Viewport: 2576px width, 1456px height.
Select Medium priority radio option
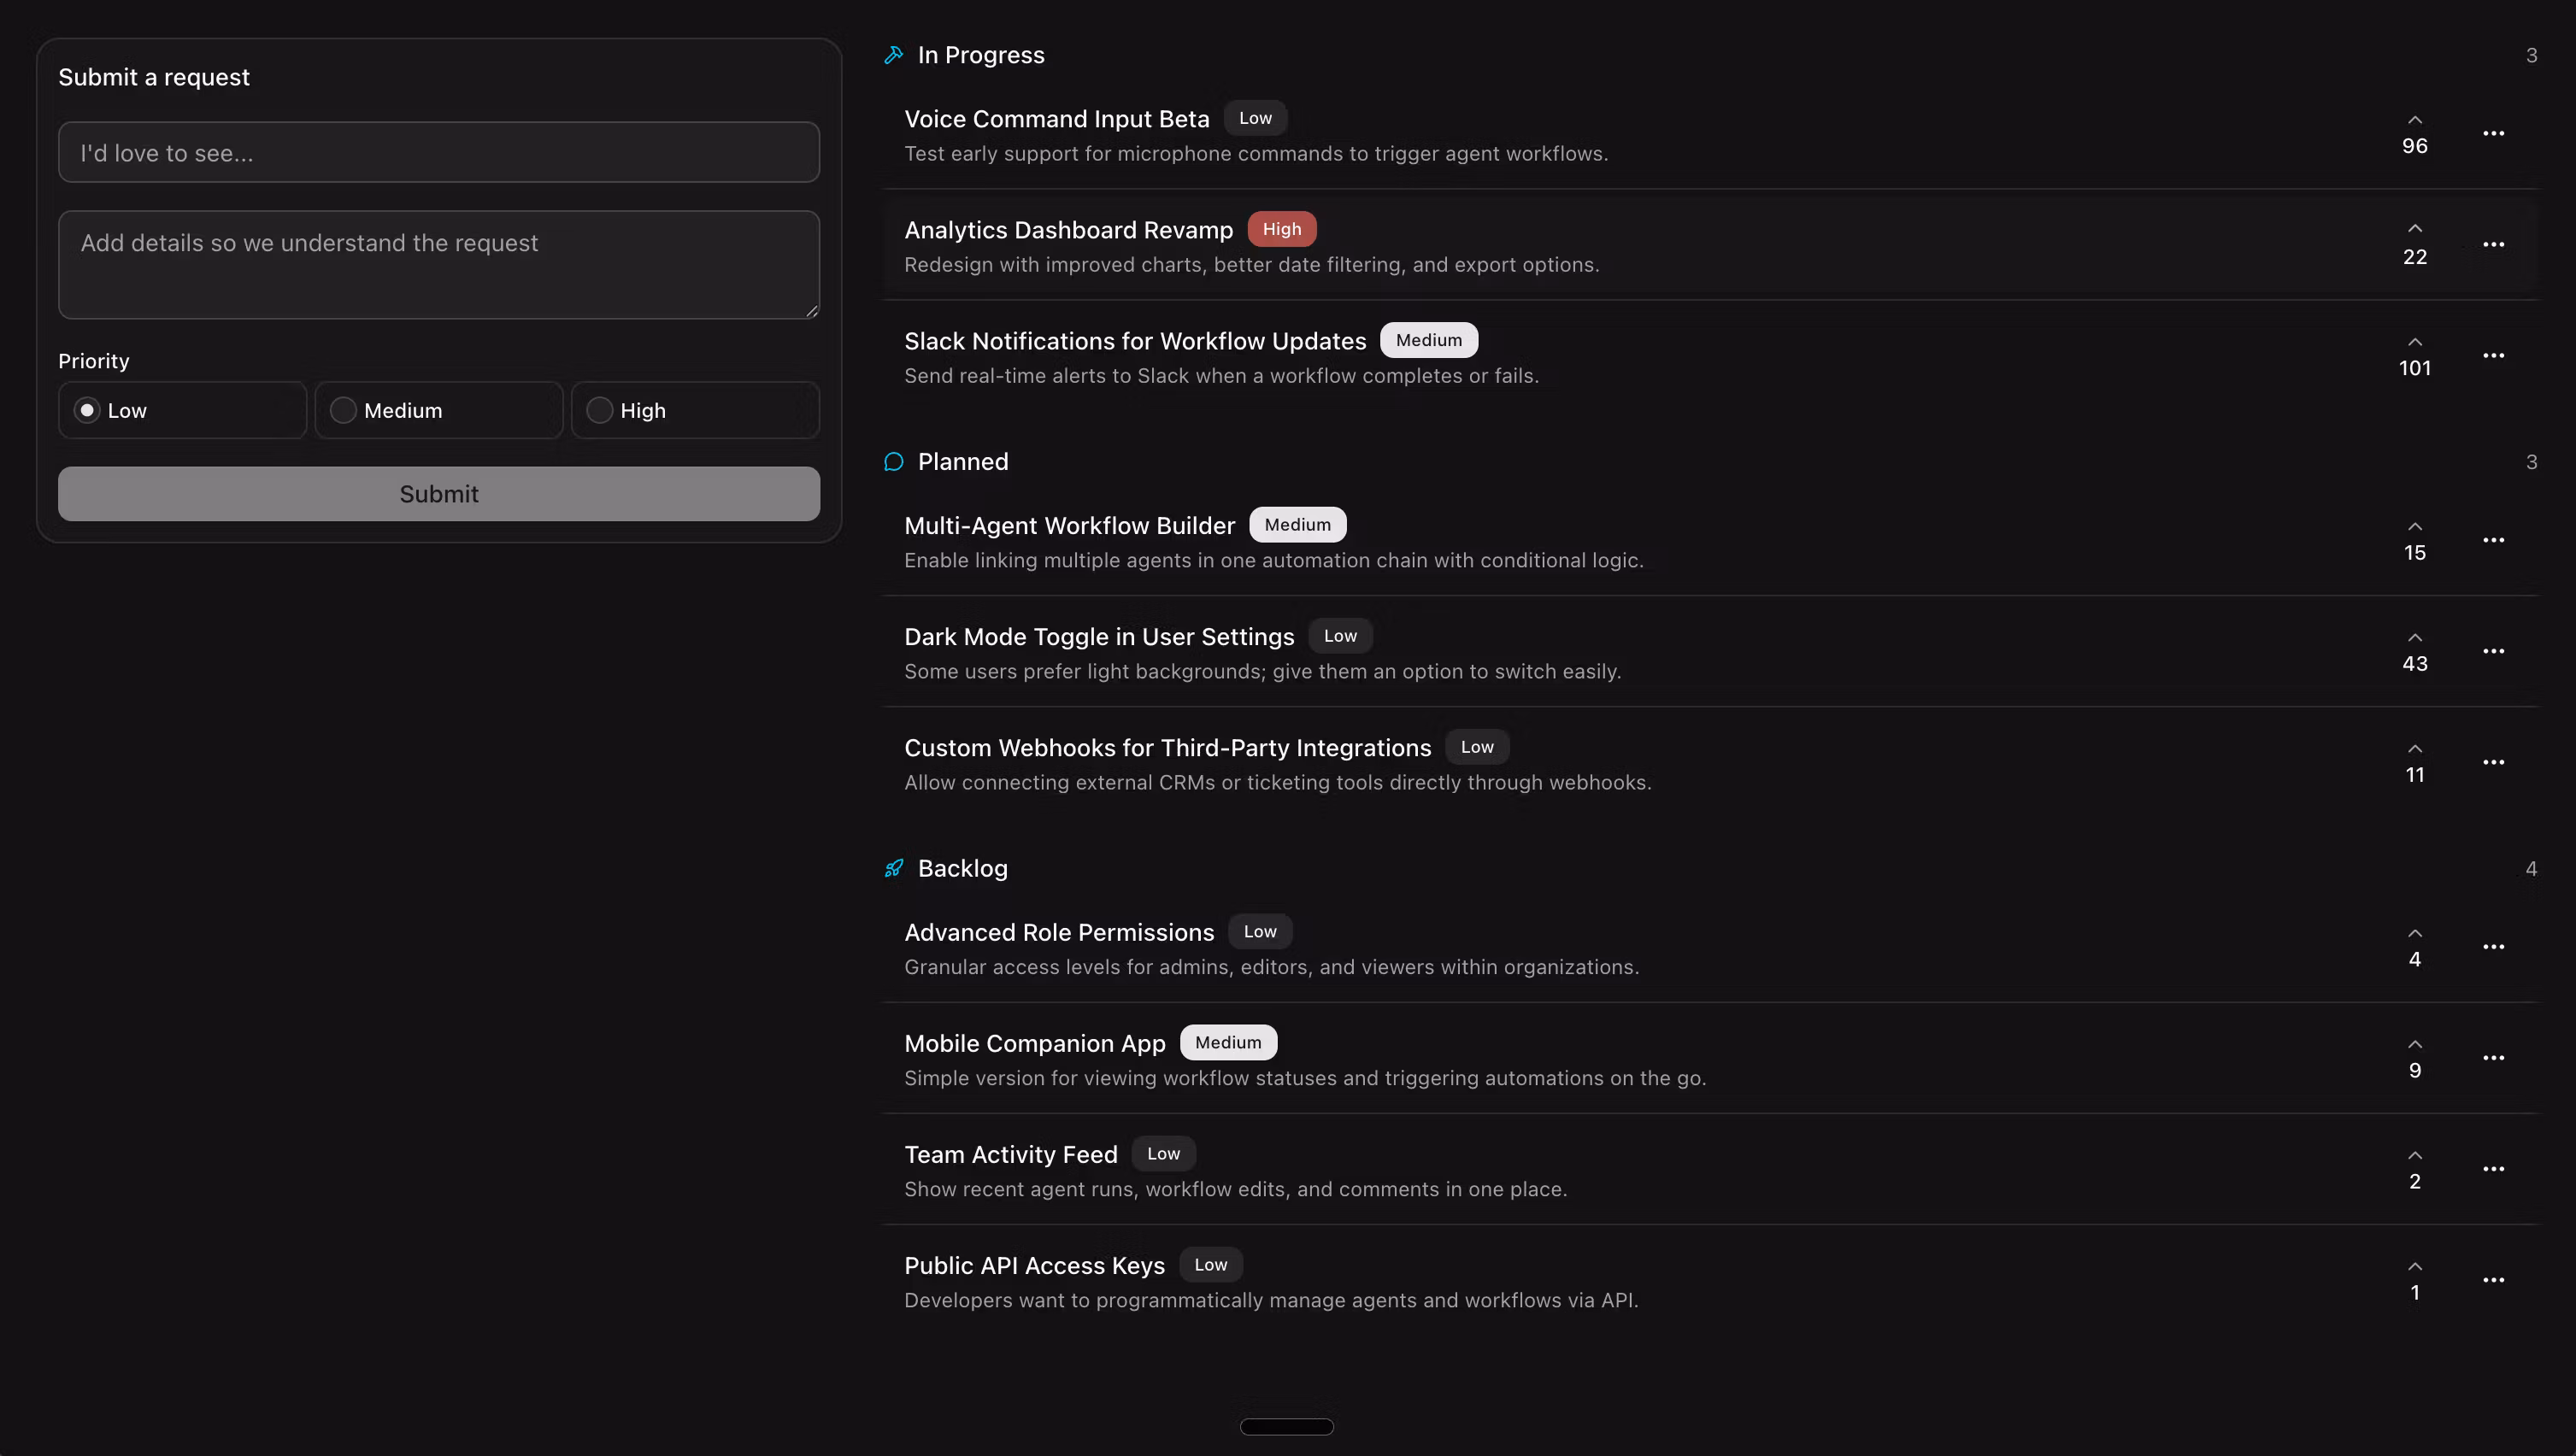pyautogui.click(x=343, y=410)
